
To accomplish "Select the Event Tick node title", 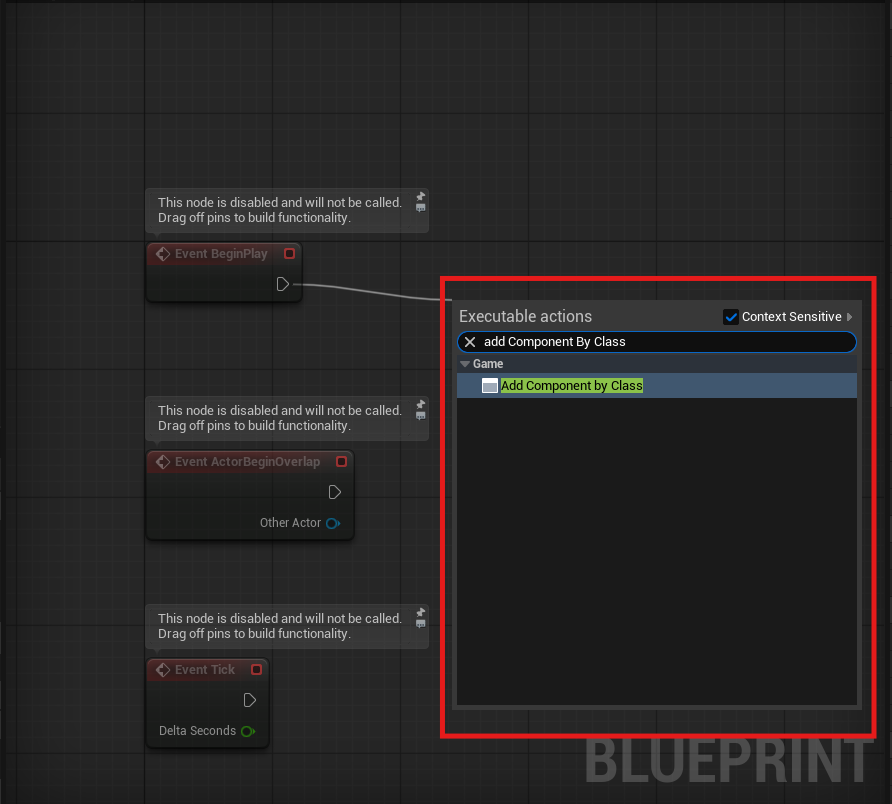I will pos(205,670).
